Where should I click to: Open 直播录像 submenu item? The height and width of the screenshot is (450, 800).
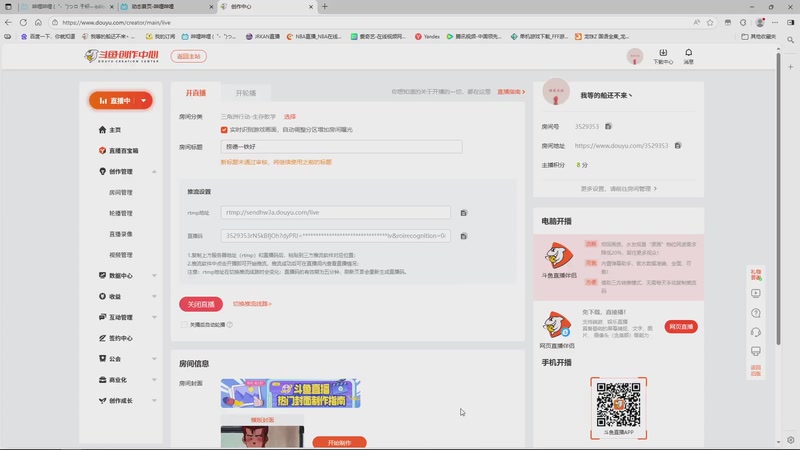click(121, 234)
